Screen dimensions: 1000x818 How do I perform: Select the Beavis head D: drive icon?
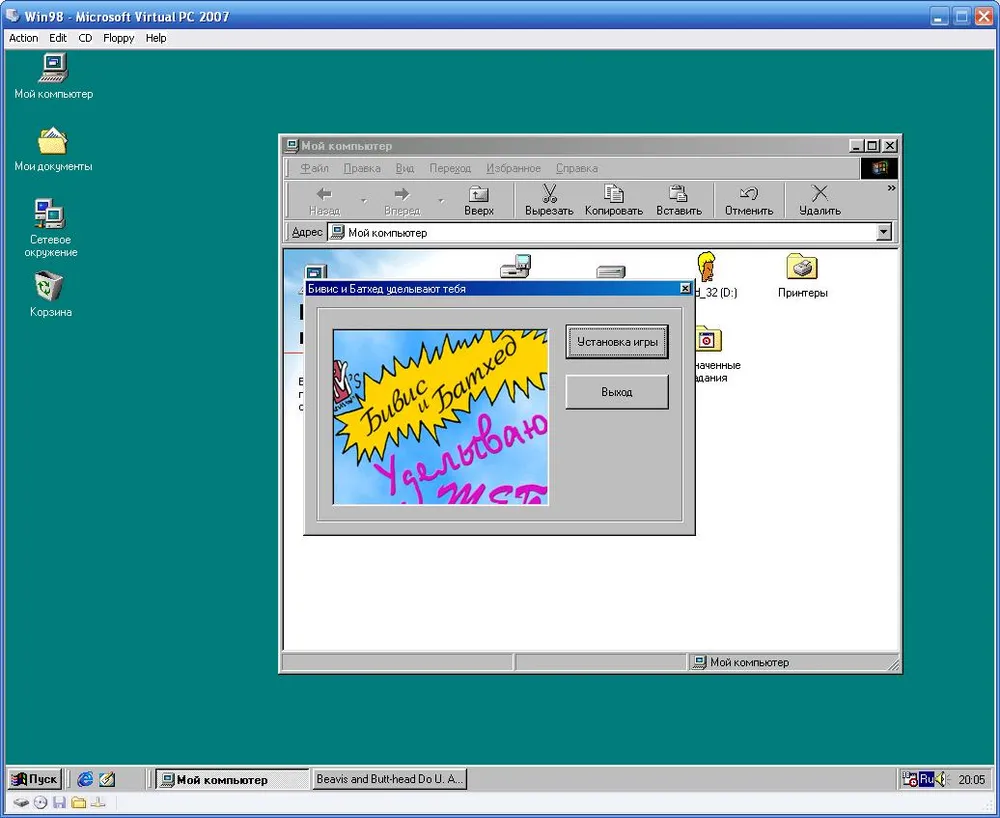click(x=707, y=267)
